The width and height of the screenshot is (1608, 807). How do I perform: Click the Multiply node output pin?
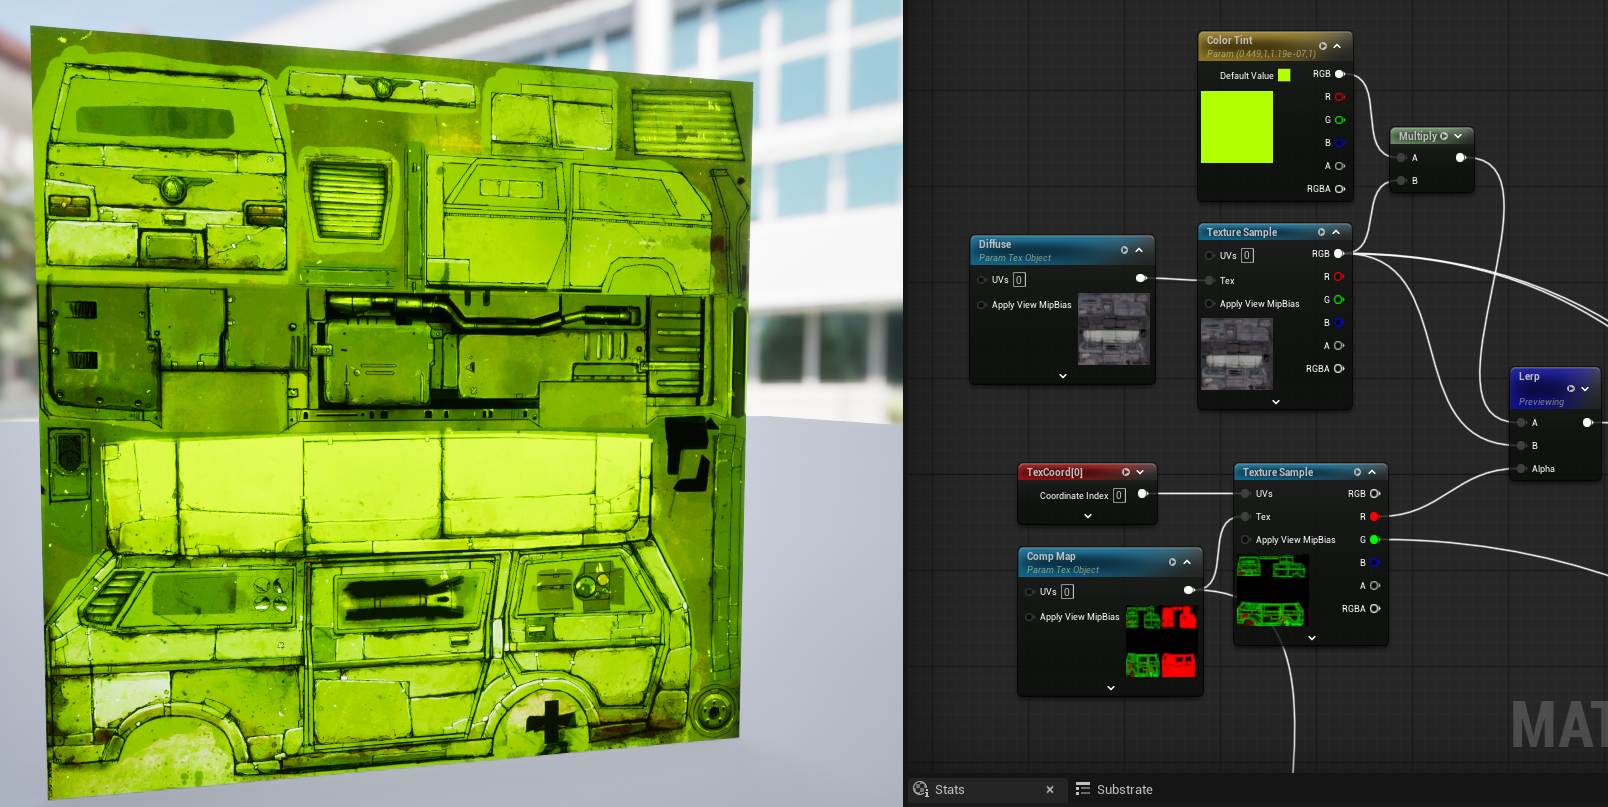[x=1461, y=158]
